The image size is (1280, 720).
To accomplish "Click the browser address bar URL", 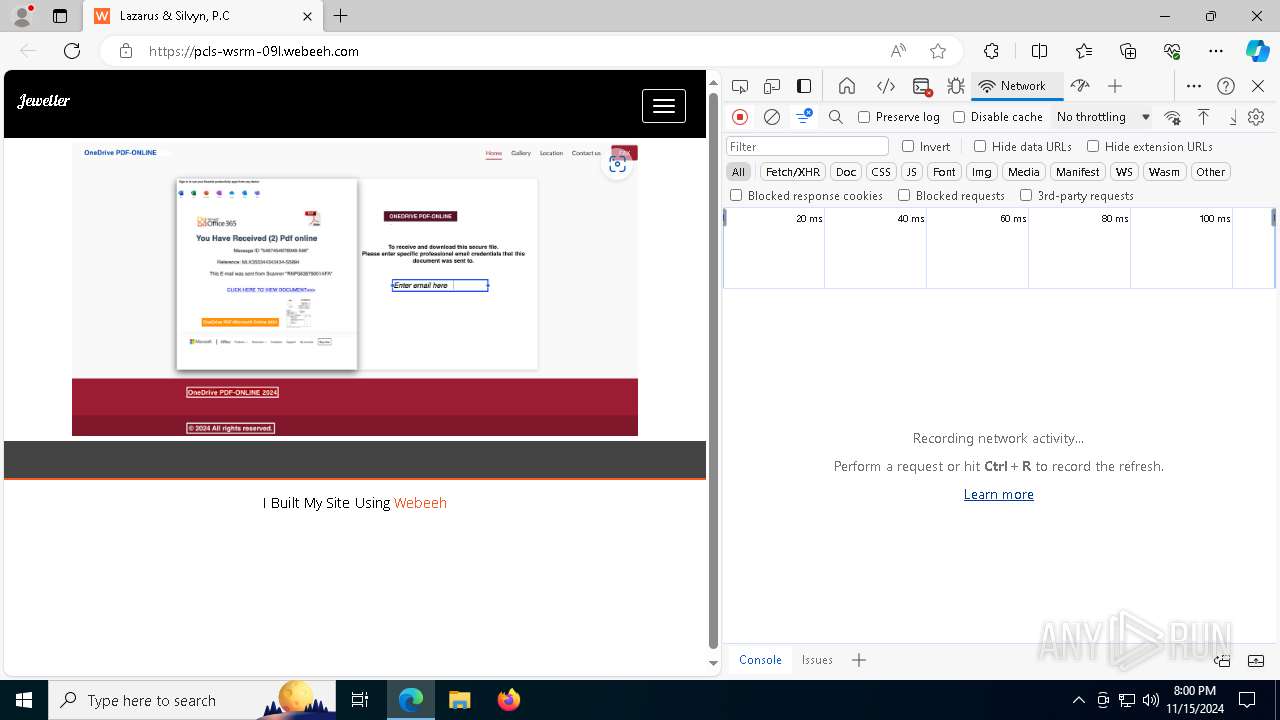I will click(x=253, y=51).
